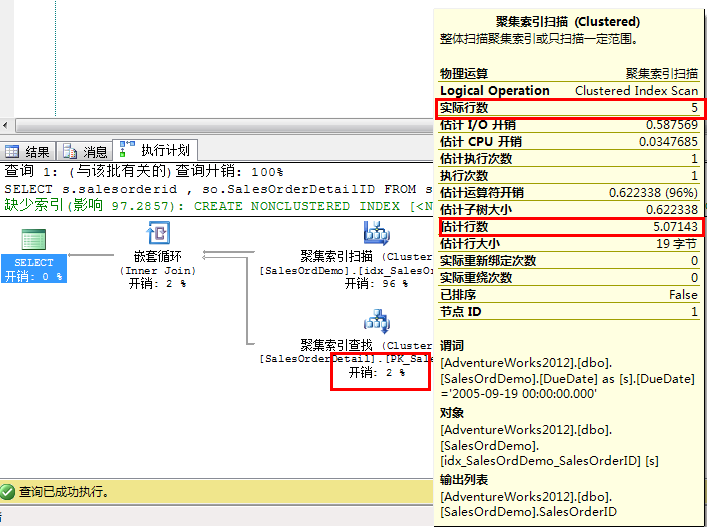Click the horizontal scrollbar left arrow
This screenshot has width=707, height=527.
[5, 125]
